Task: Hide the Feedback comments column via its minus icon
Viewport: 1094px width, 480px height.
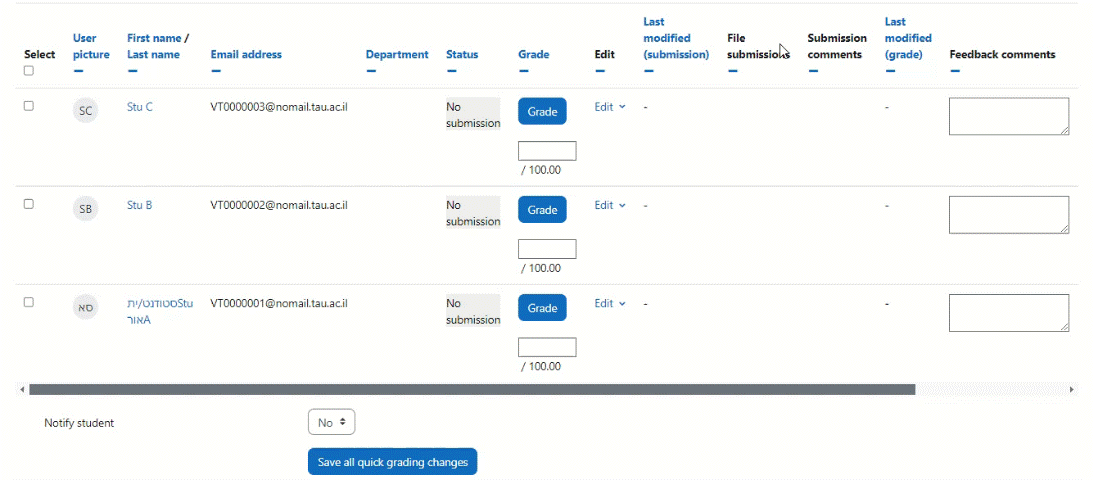Action: click(954, 71)
